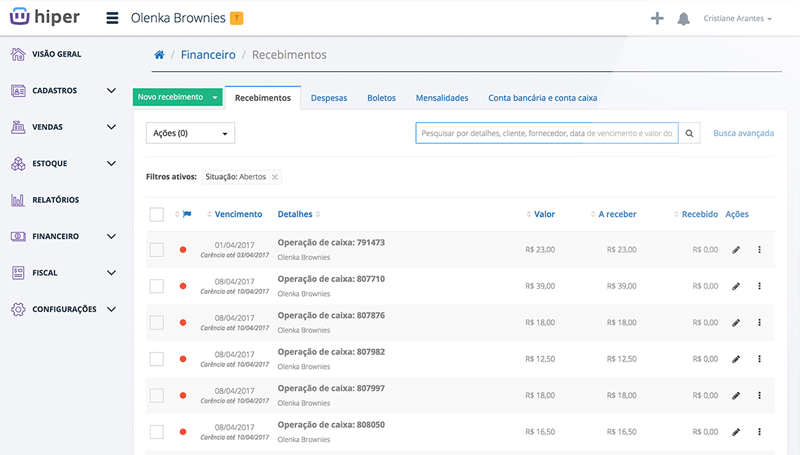Click the plus icon in header
This screenshot has height=455, width=800.
pos(657,18)
